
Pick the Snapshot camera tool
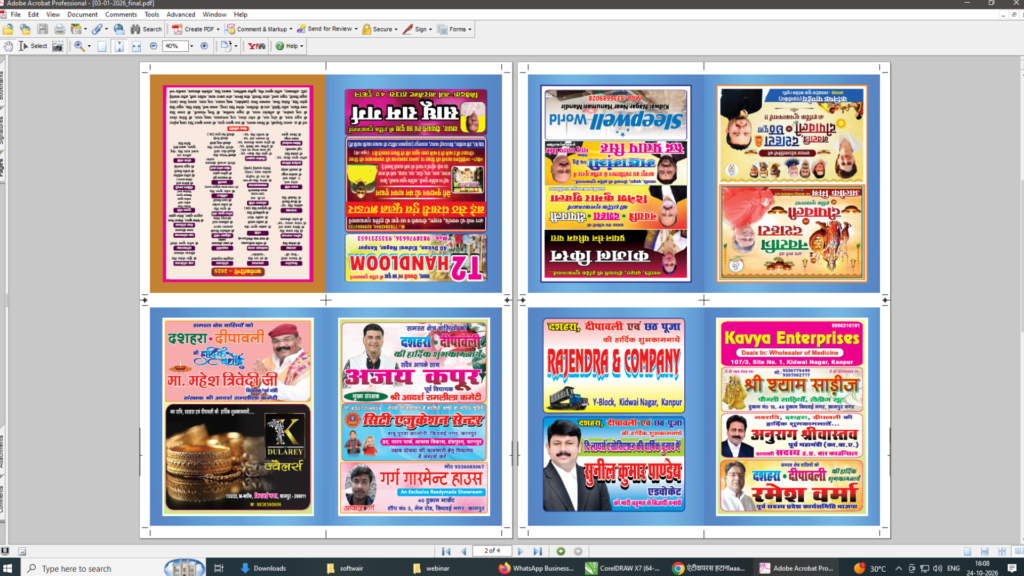click(x=58, y=46)
